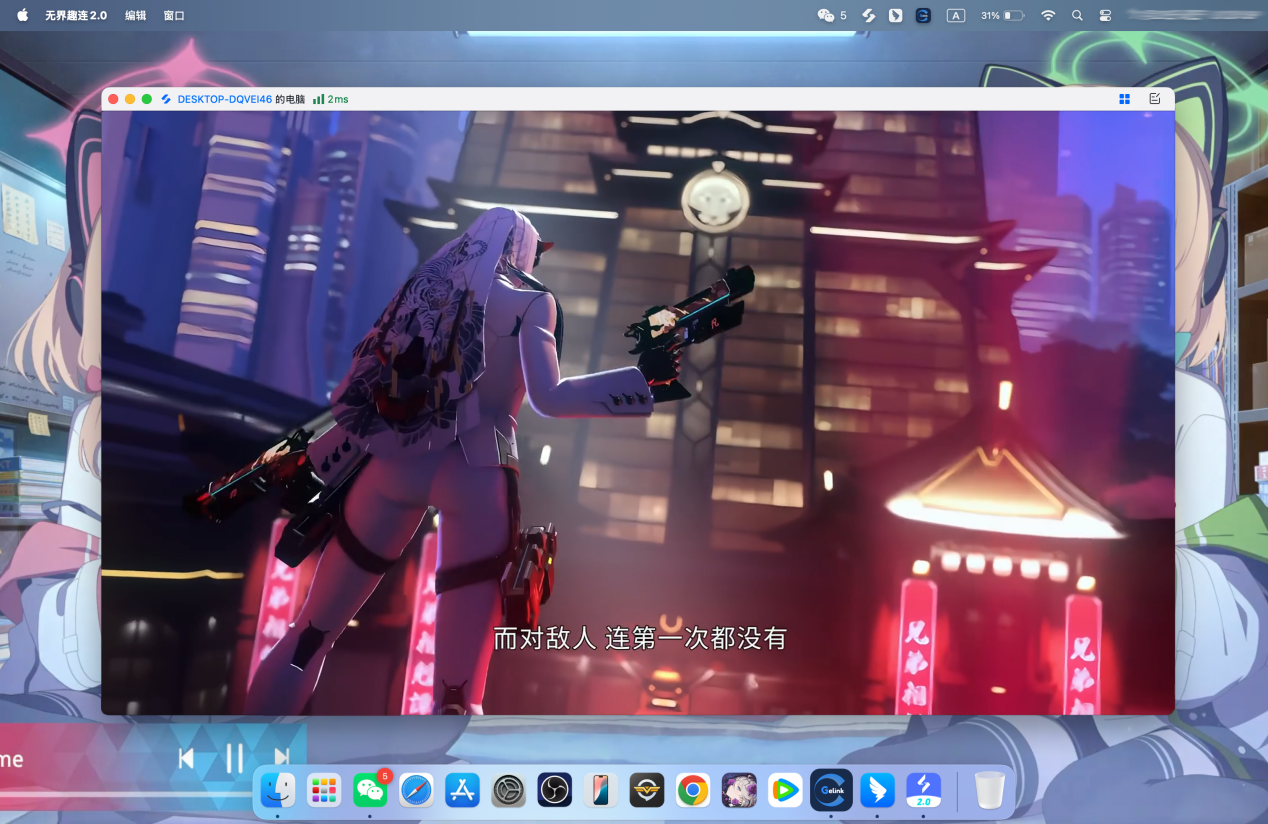The image size is (1268, 824).
Task: Open Finder from the Dock
Action: pyautogui.click(x=278, y=790)
